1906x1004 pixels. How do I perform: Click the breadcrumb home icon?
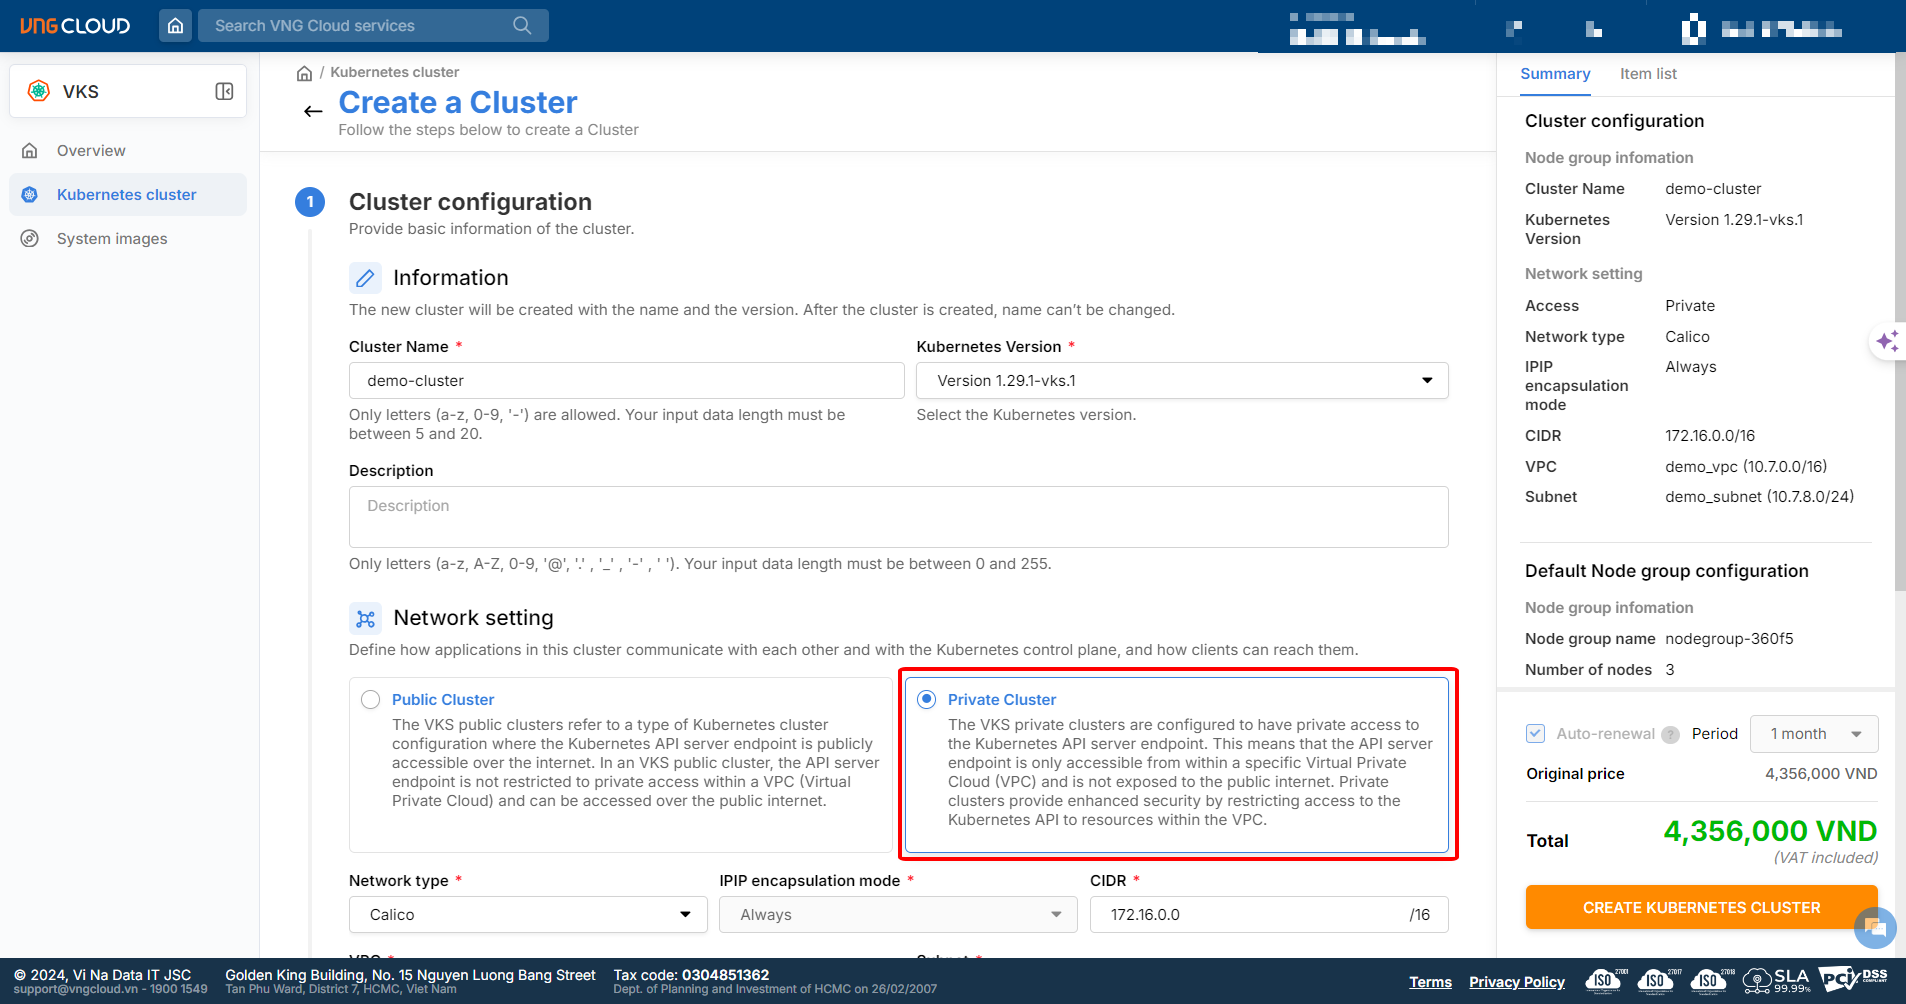click(x=304, y=73)
